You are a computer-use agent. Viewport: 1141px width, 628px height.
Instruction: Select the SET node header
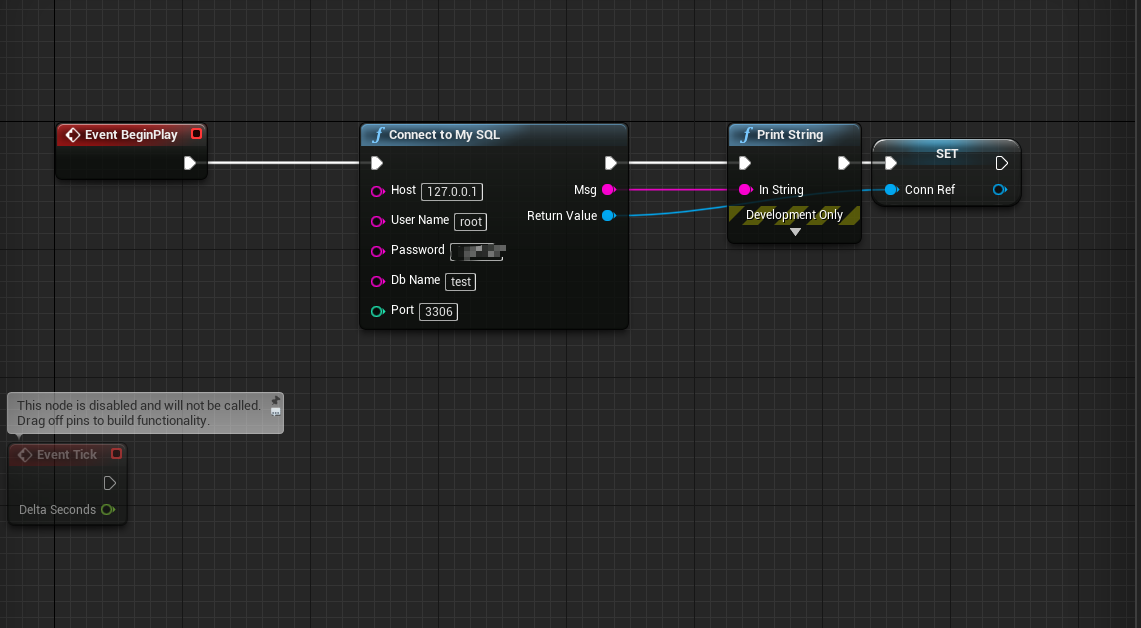[945, 154]
